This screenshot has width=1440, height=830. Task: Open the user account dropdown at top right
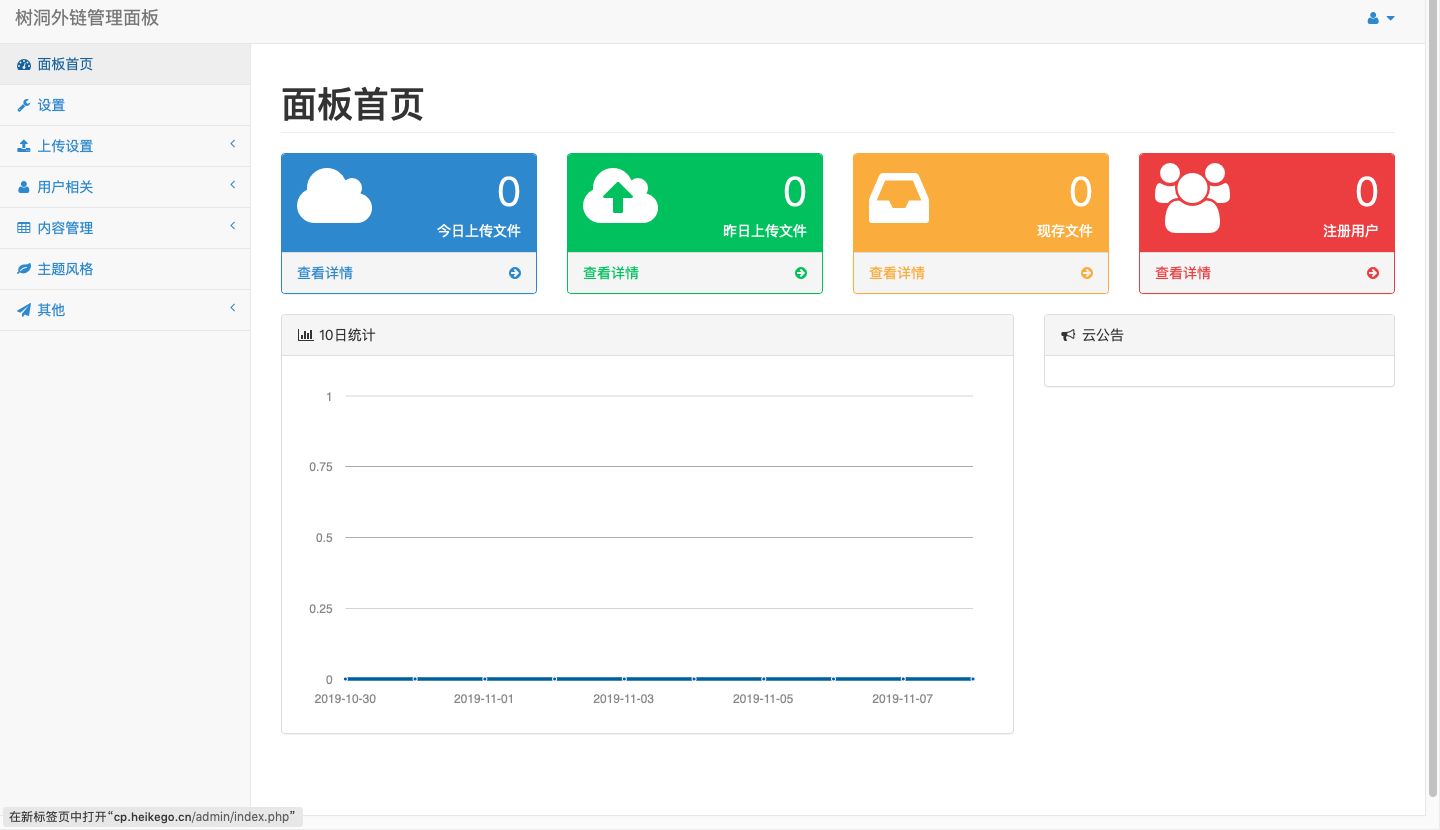tap(1380, 17)
